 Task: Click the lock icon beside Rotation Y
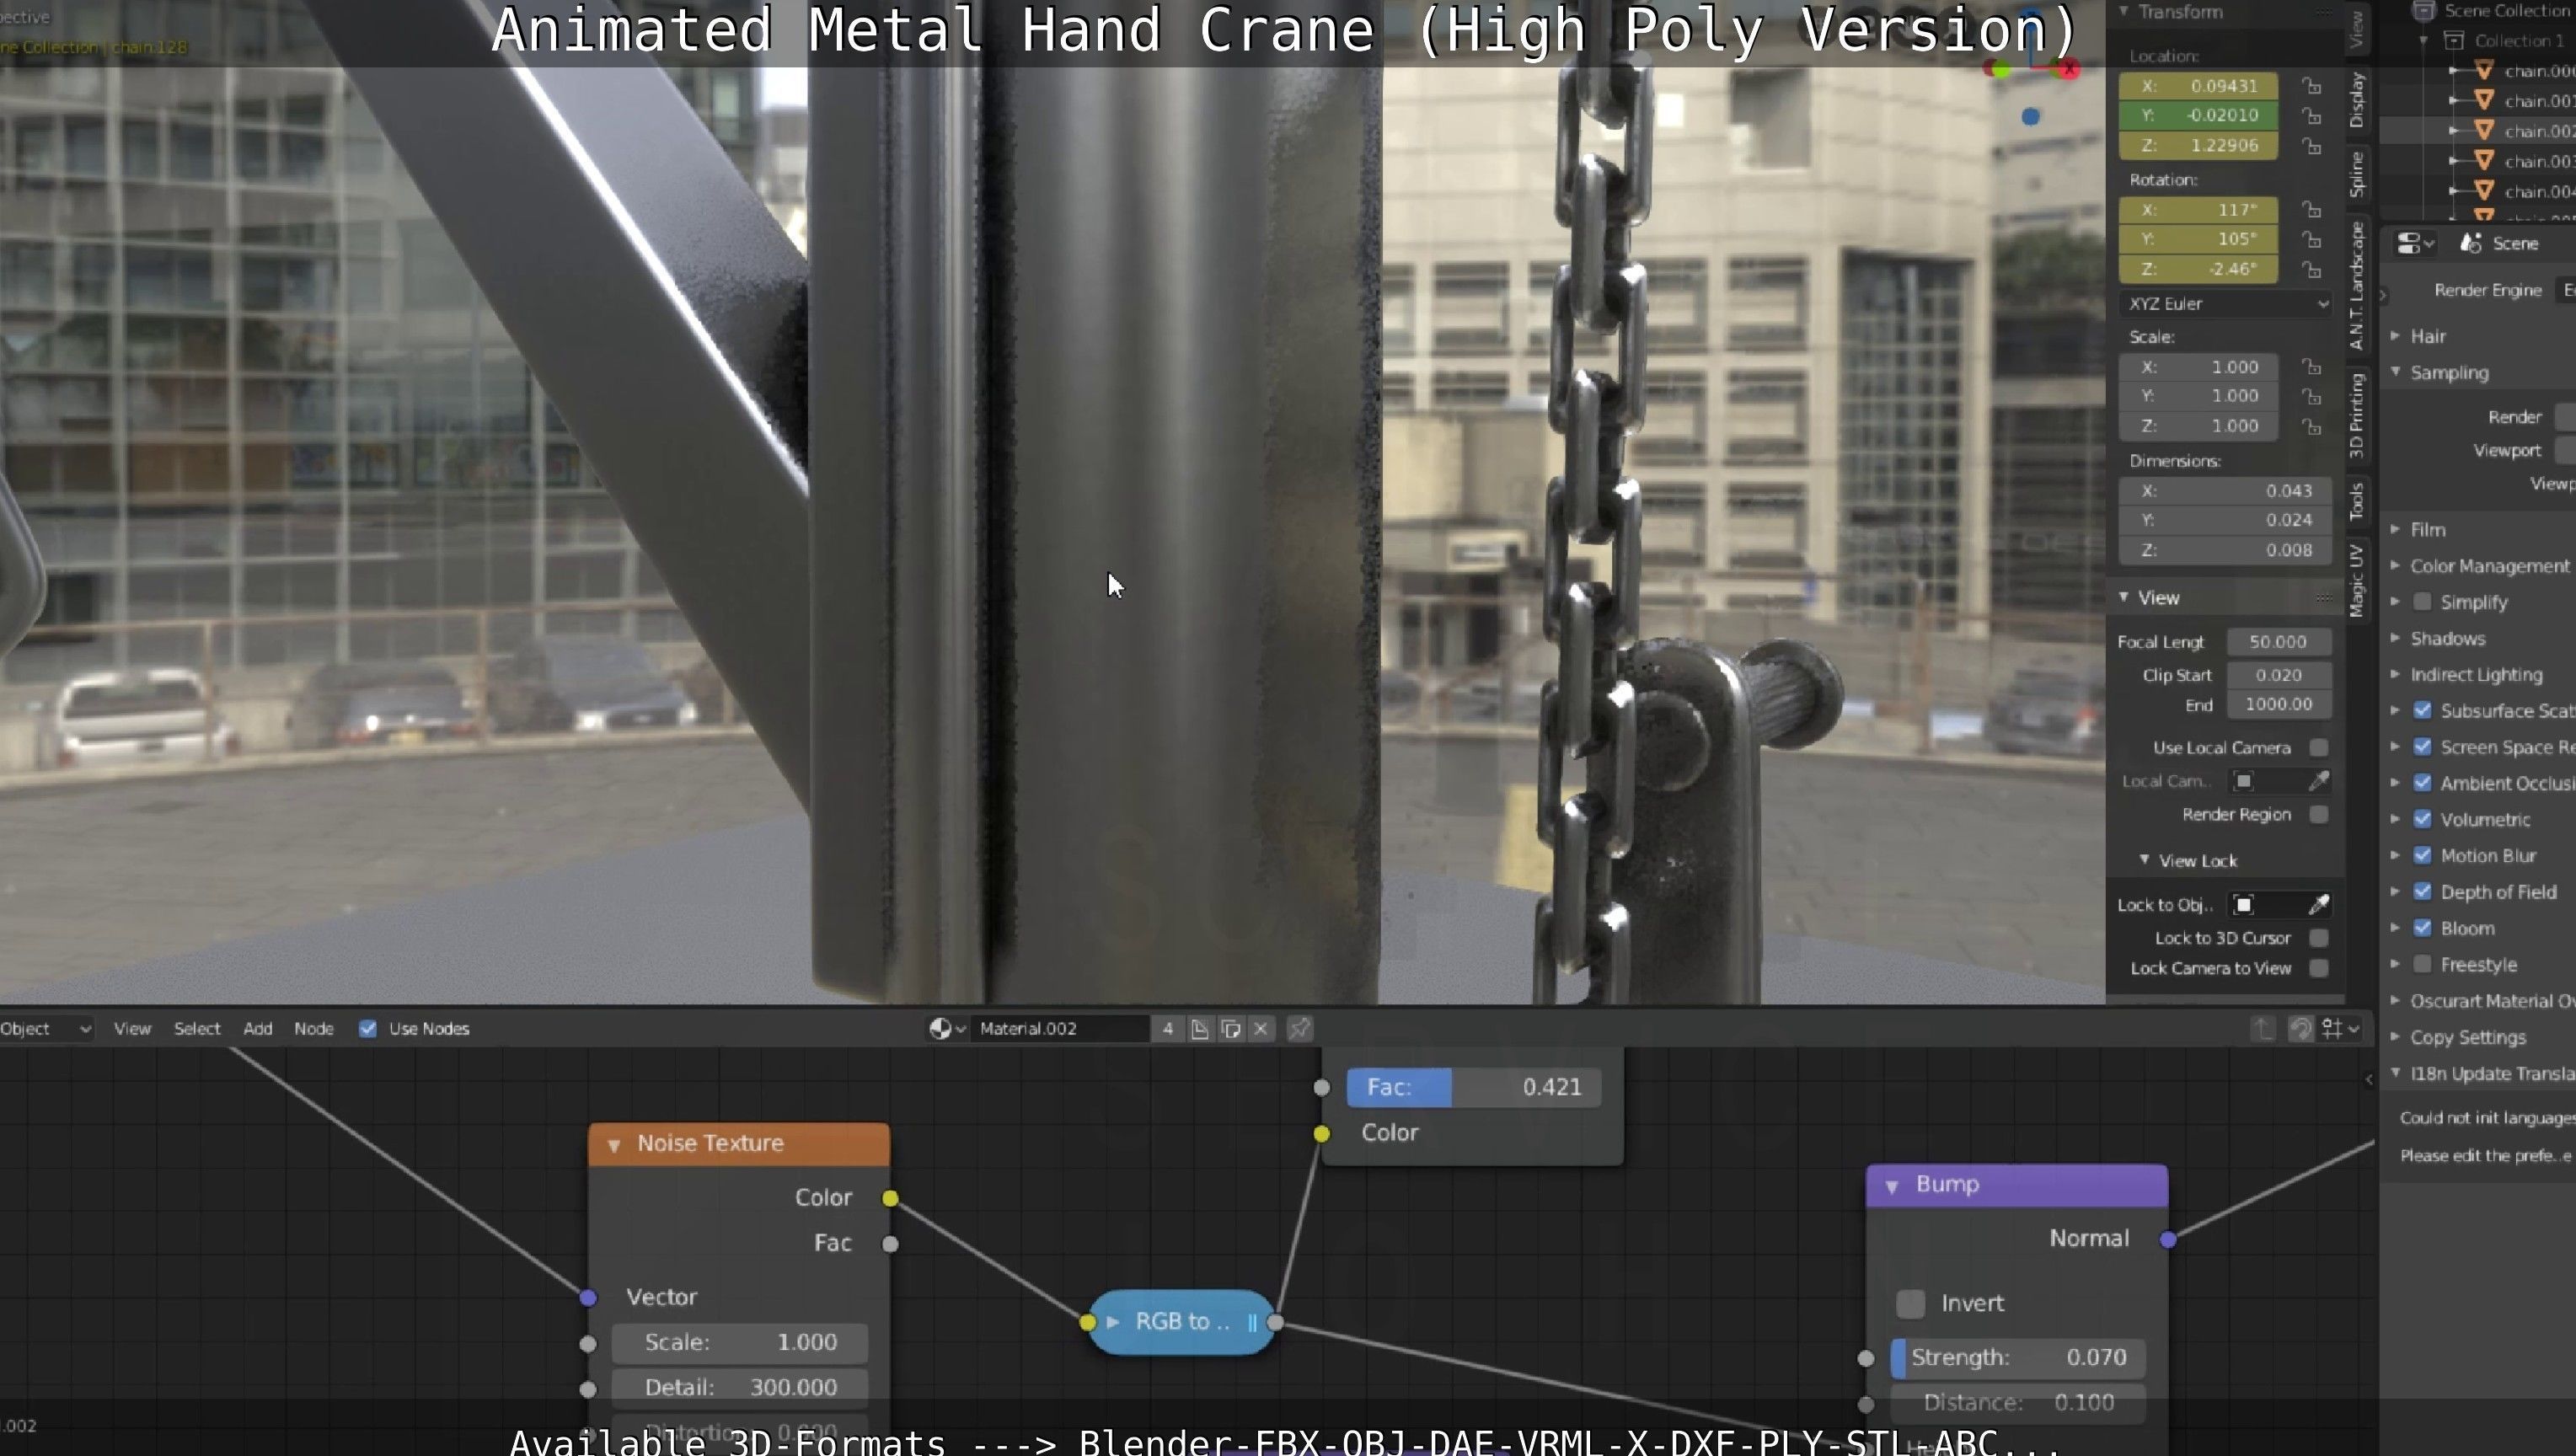(2311, 239)
